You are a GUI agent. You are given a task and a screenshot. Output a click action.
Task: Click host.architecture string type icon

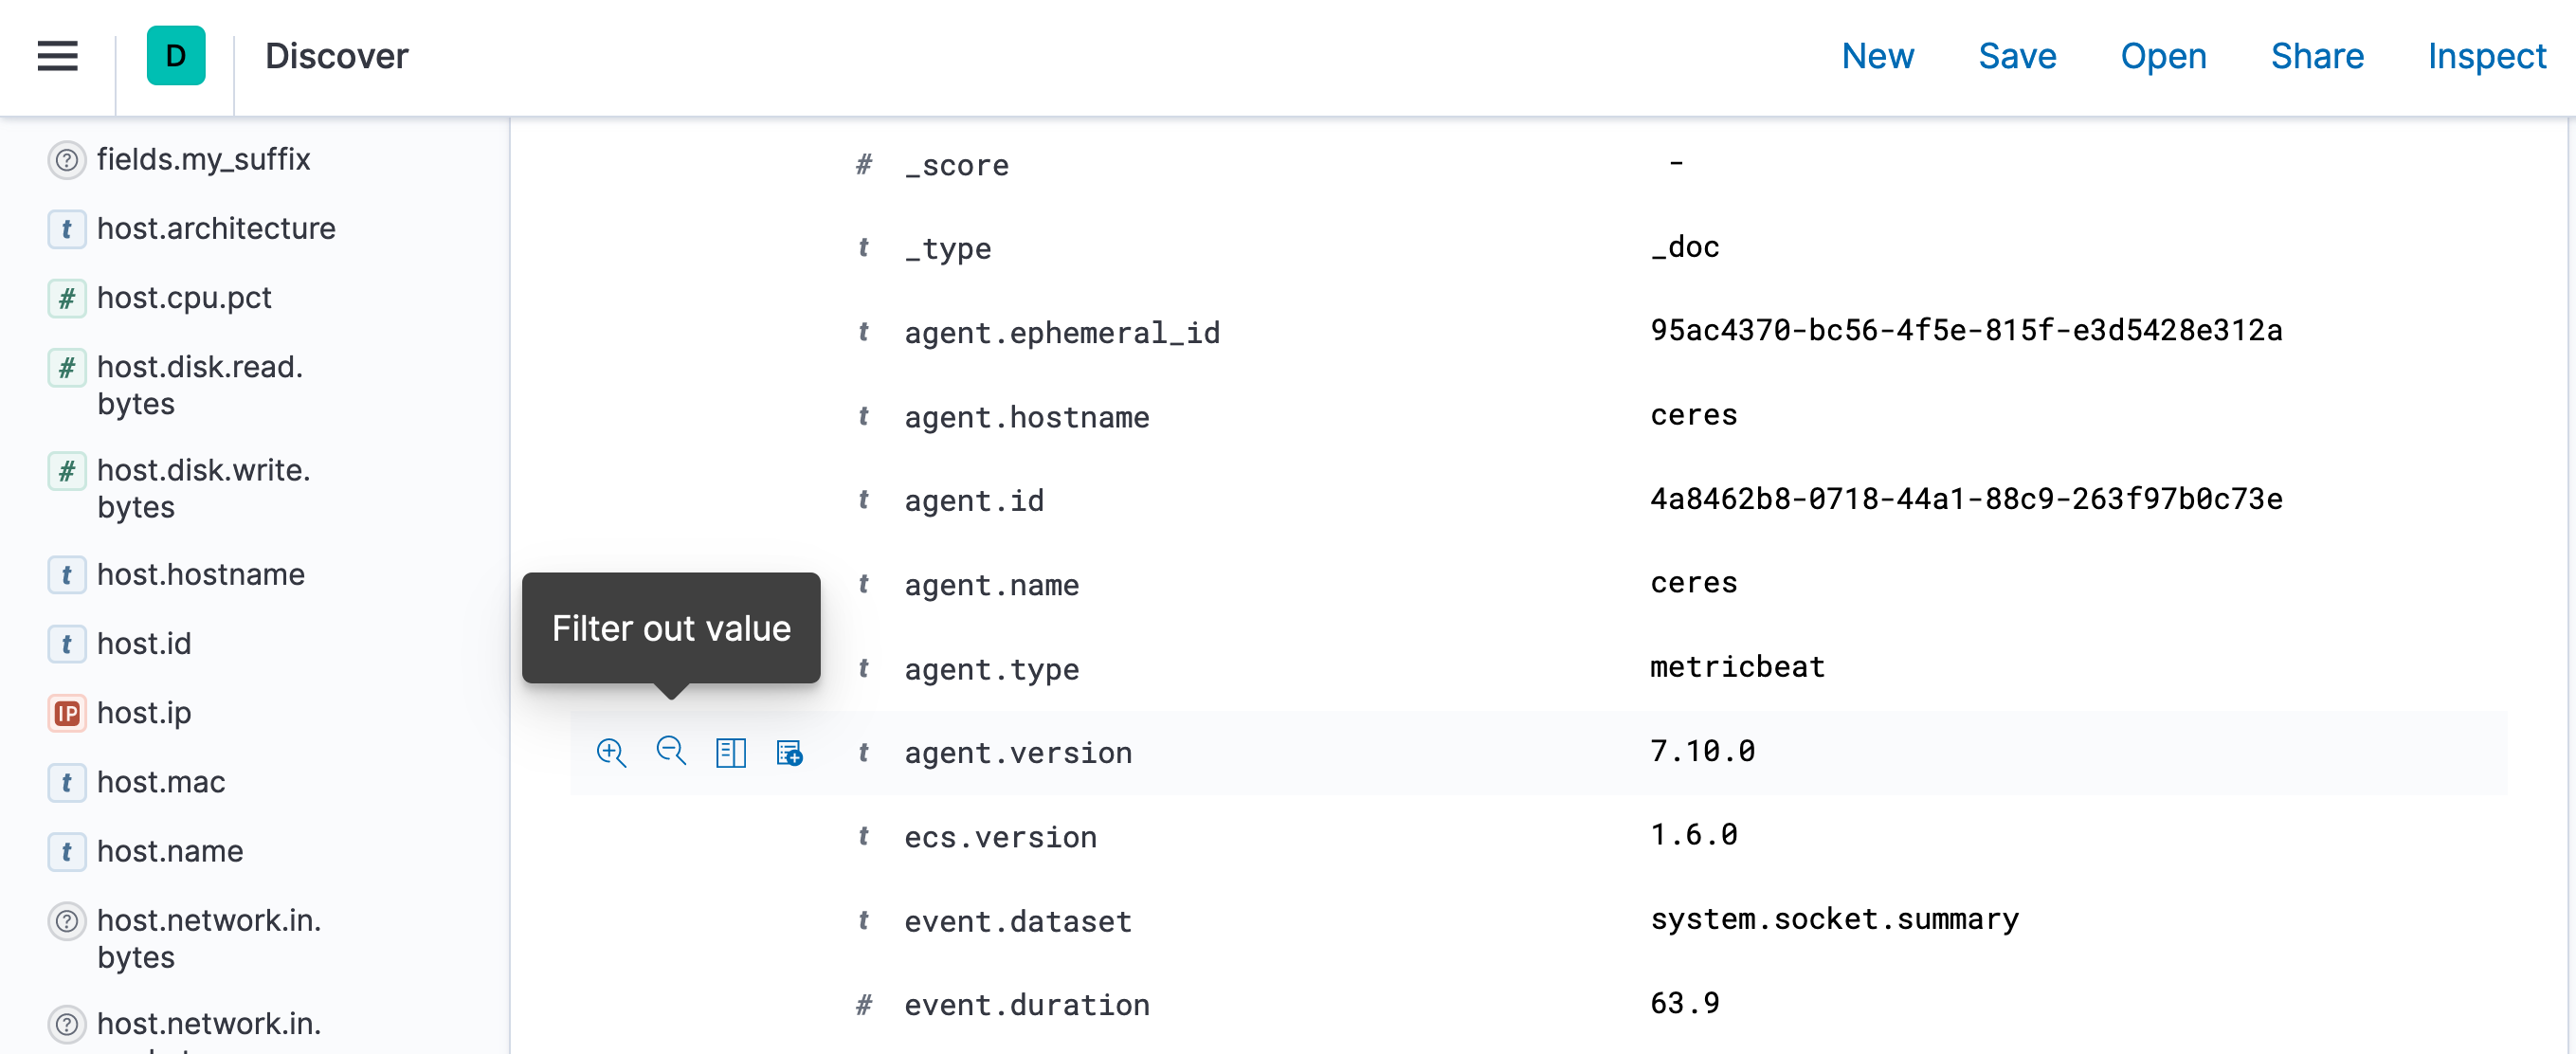click(x=67, y=229)
